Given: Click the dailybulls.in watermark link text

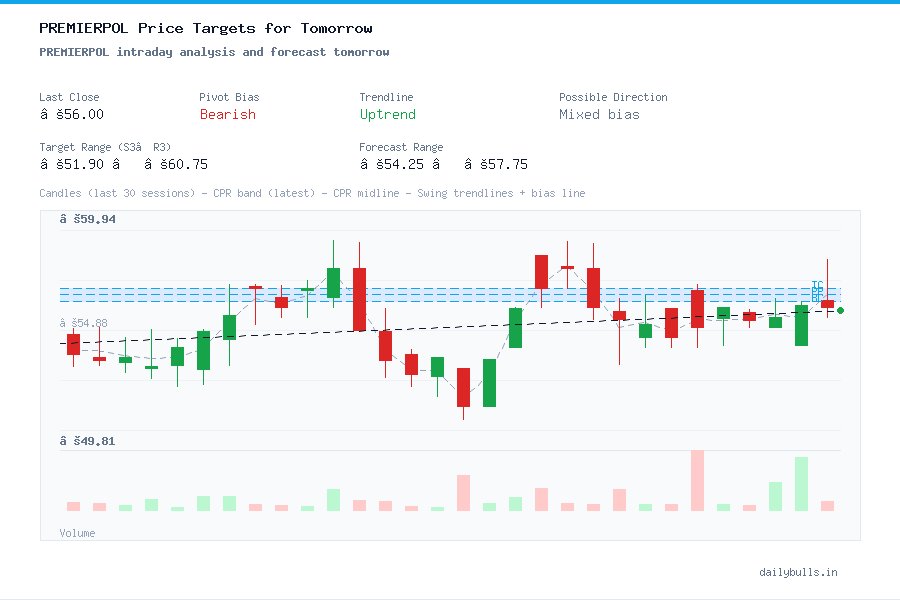Looking at the screenshot, I should click(798, 572).
